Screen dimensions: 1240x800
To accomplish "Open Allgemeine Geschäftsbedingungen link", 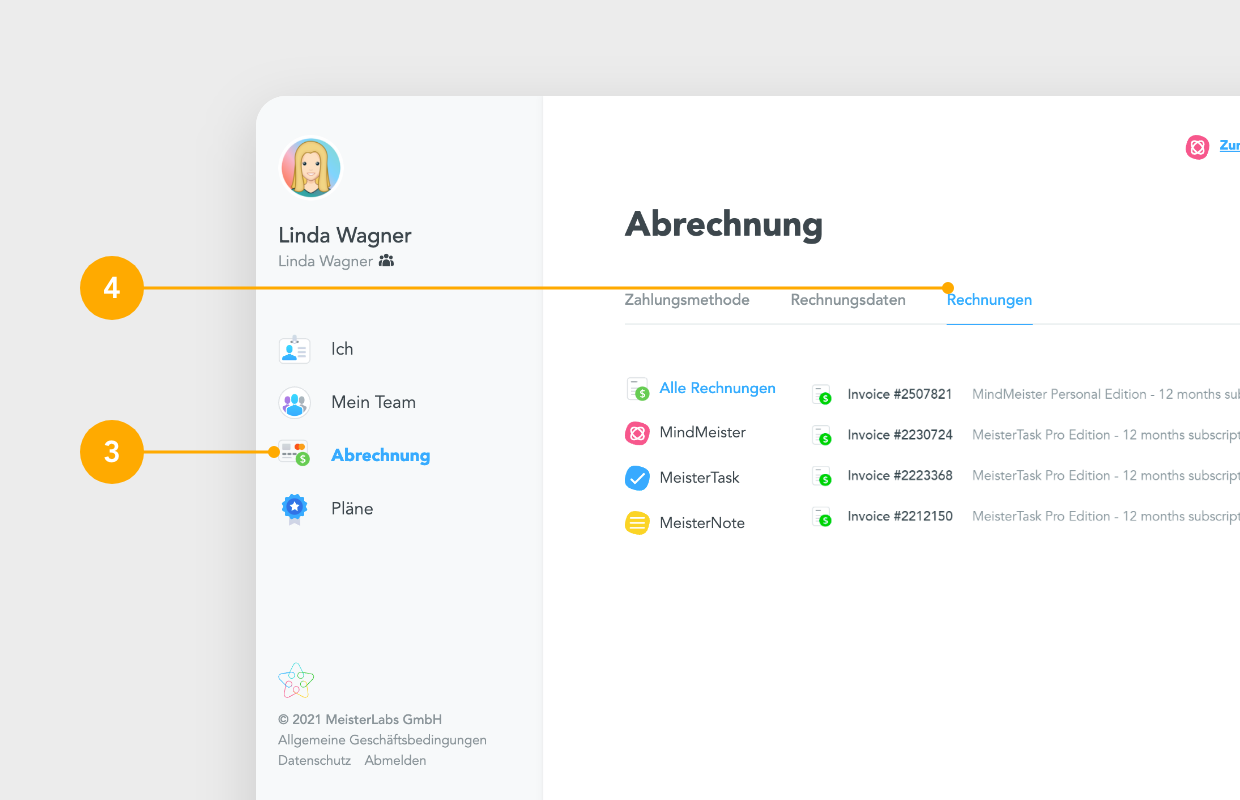I will pyautogui.click(x=382, y=740).
